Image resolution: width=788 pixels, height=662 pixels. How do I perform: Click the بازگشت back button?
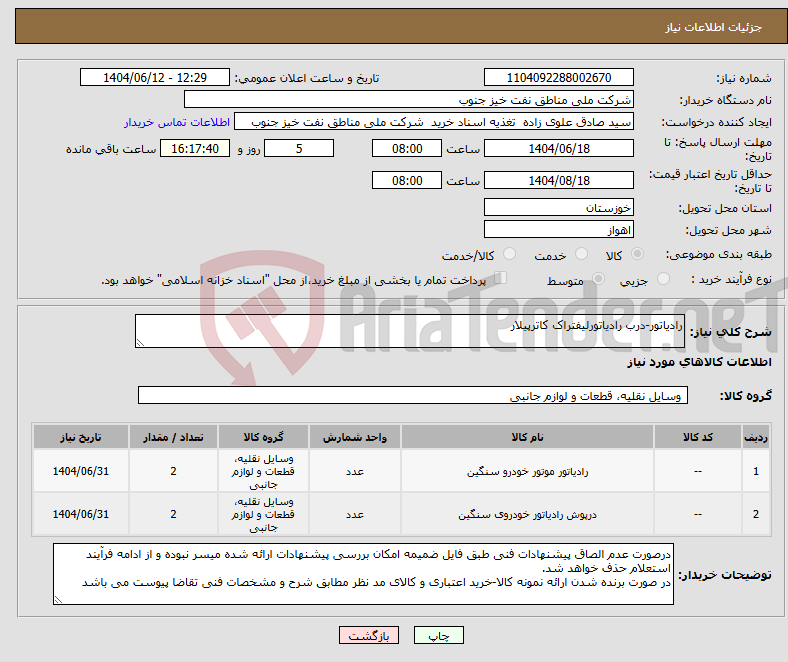[x=369, y=635]
